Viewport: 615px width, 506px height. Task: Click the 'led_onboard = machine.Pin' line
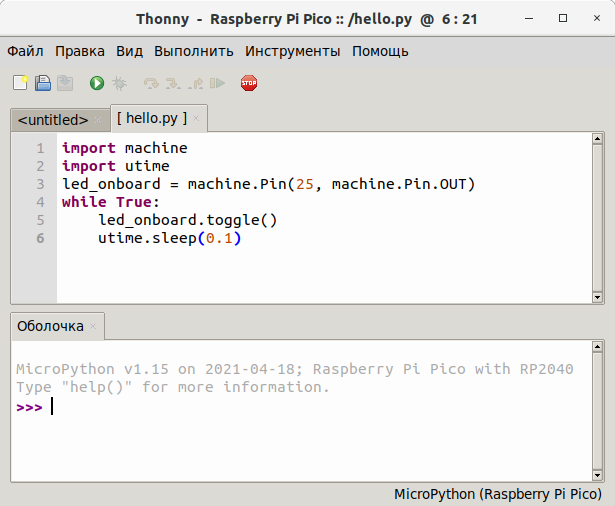pyautogui.click(x=269, y=184)
